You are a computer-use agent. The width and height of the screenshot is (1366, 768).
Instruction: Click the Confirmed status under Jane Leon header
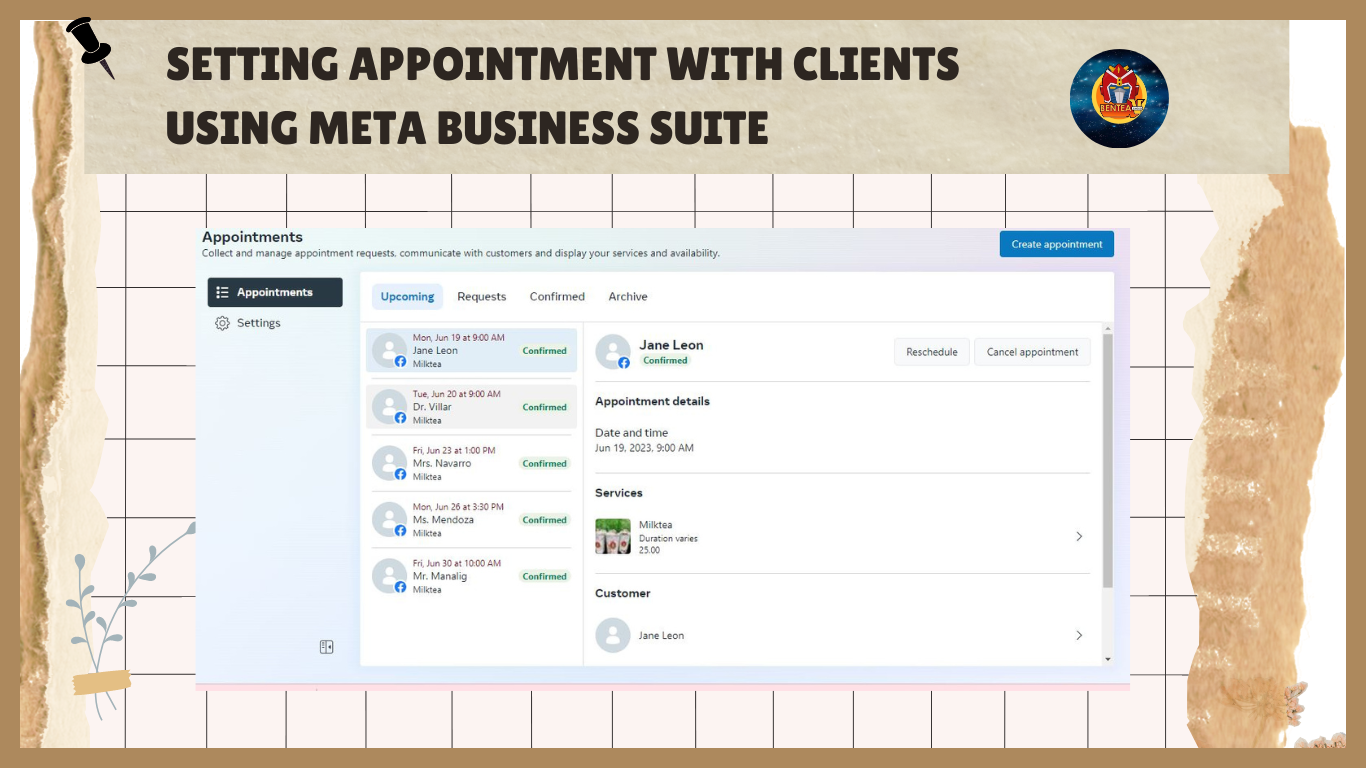(x=665, y=360)
